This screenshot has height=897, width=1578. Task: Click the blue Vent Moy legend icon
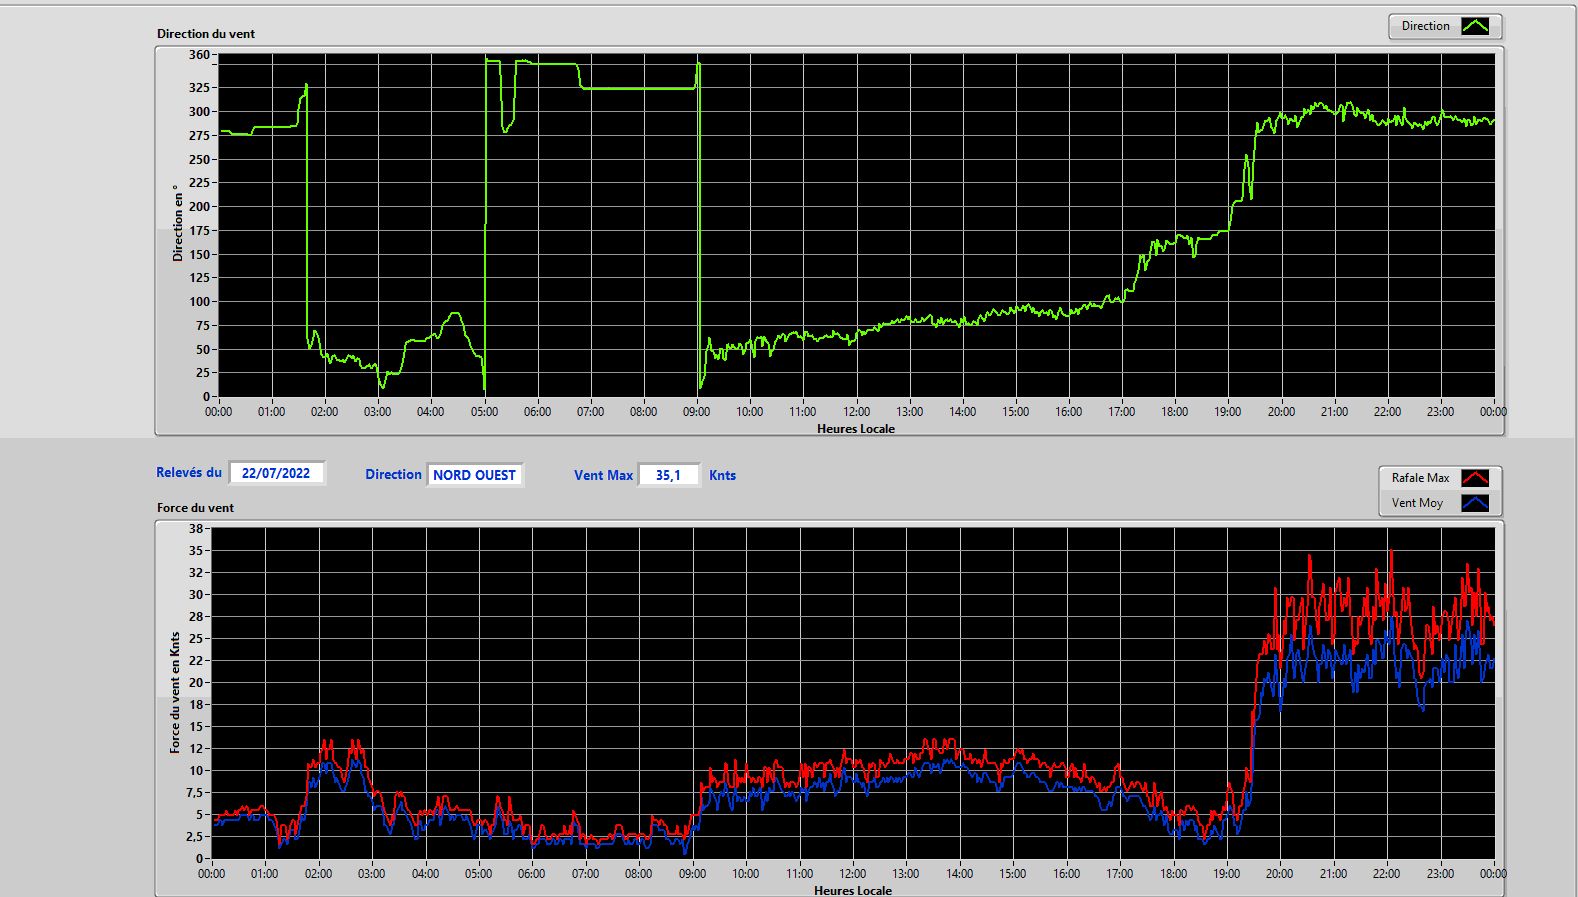pyautogui.click(x=1475, y=503)
